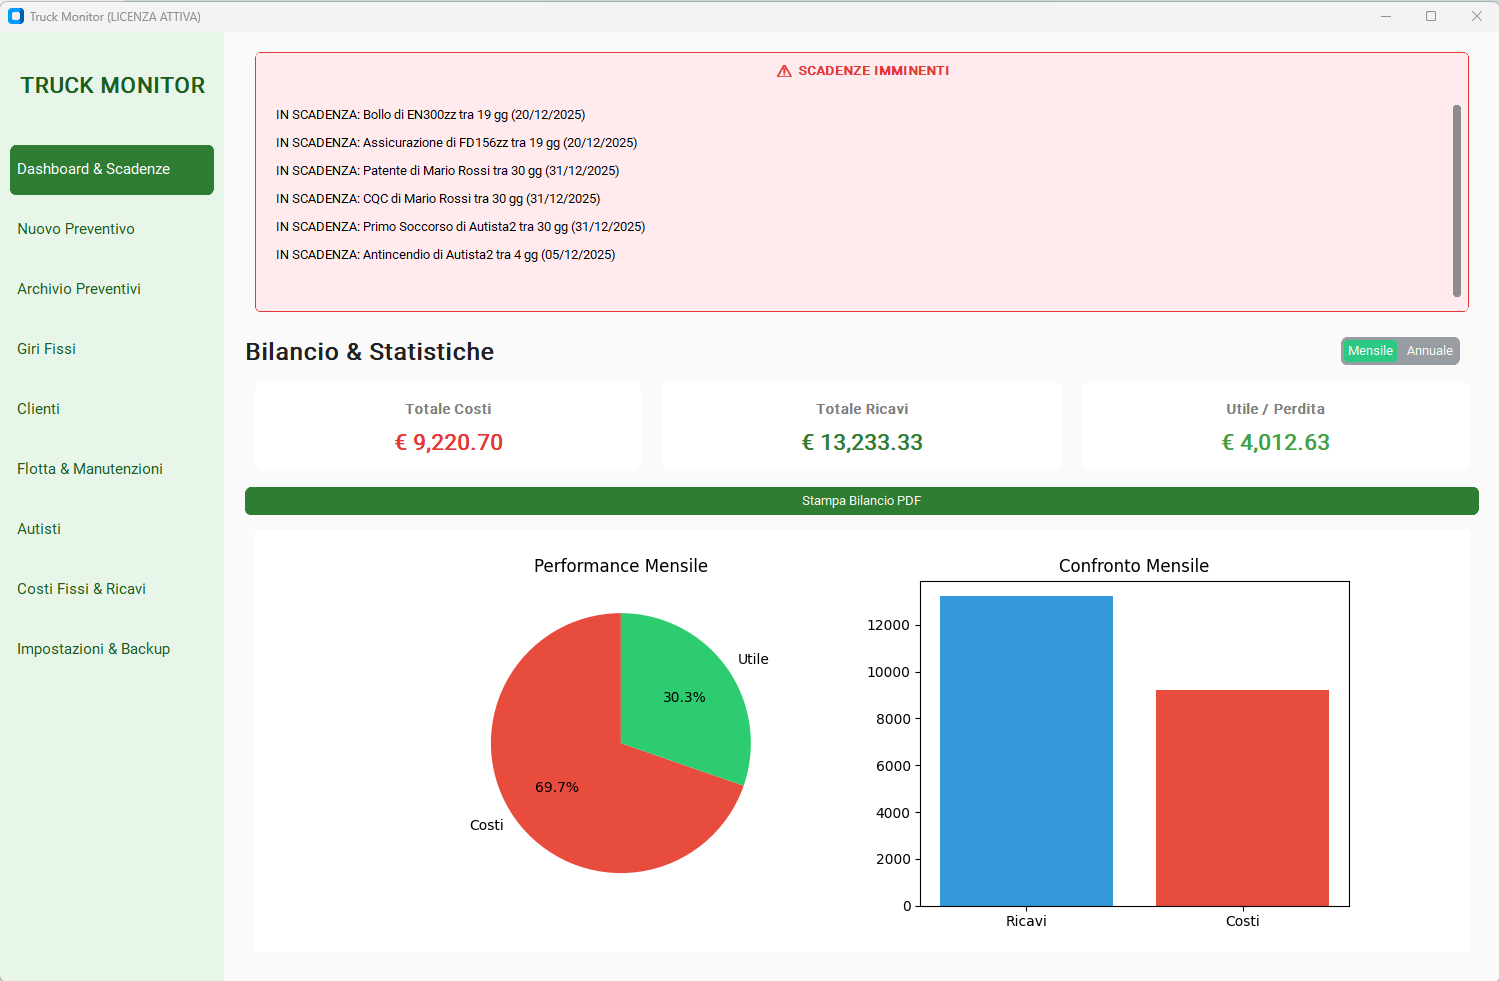Minimize the Truck Monitor window

1386,16
